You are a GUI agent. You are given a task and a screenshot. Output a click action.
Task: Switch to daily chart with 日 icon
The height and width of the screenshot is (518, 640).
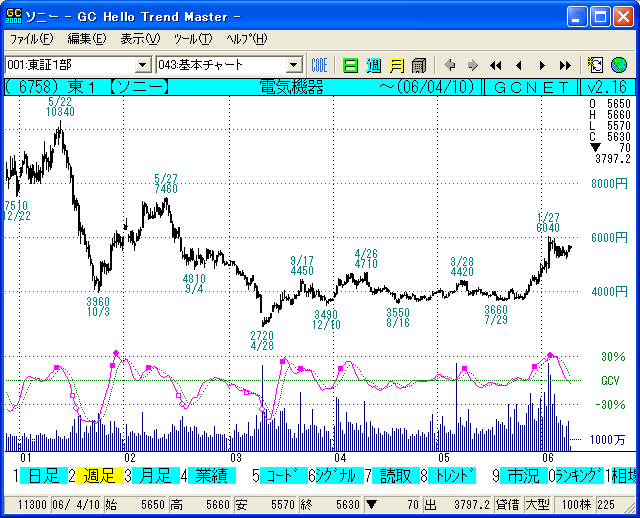click(350, 65)
